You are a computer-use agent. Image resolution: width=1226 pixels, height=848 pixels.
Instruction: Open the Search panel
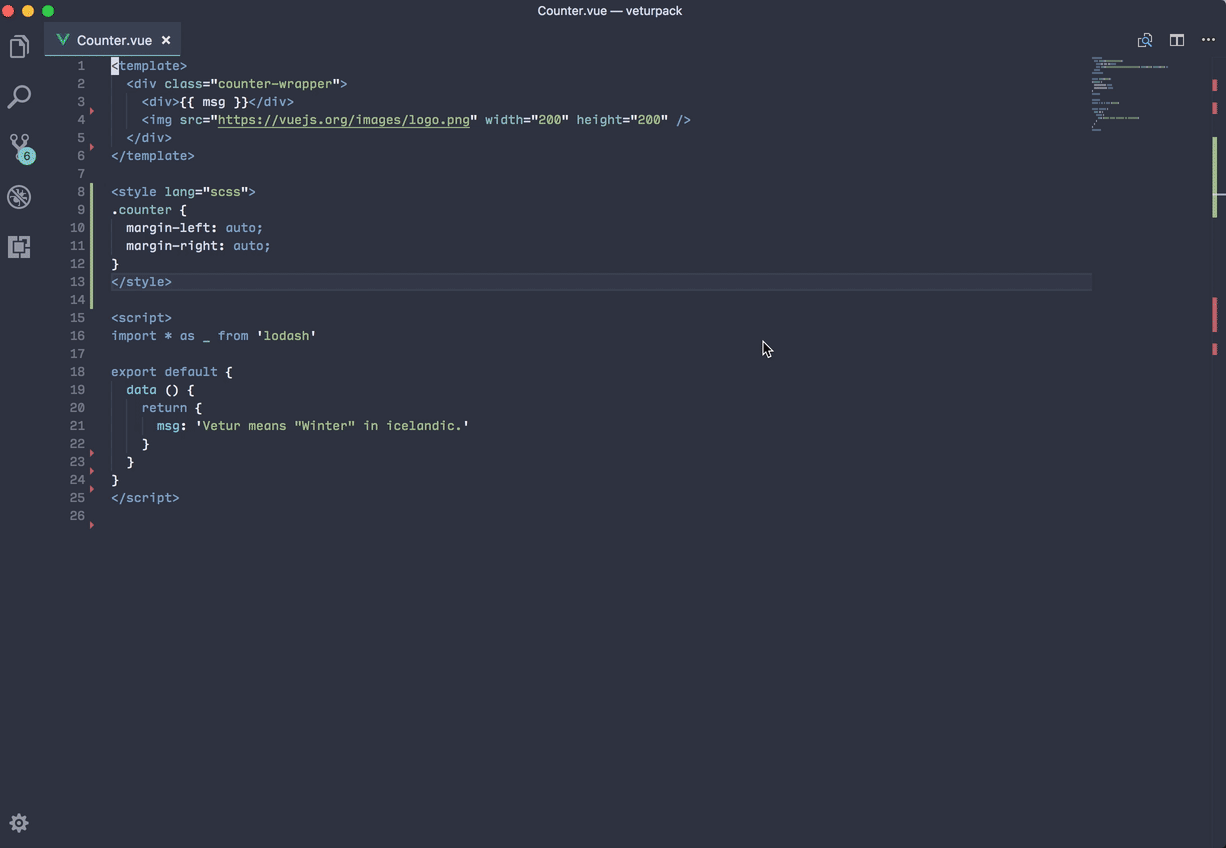19,97
